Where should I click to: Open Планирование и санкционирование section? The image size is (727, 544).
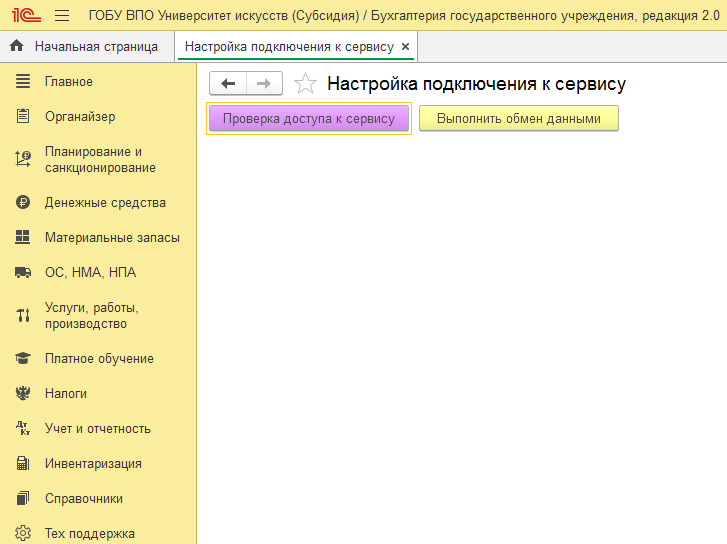(x=100, y=160)
